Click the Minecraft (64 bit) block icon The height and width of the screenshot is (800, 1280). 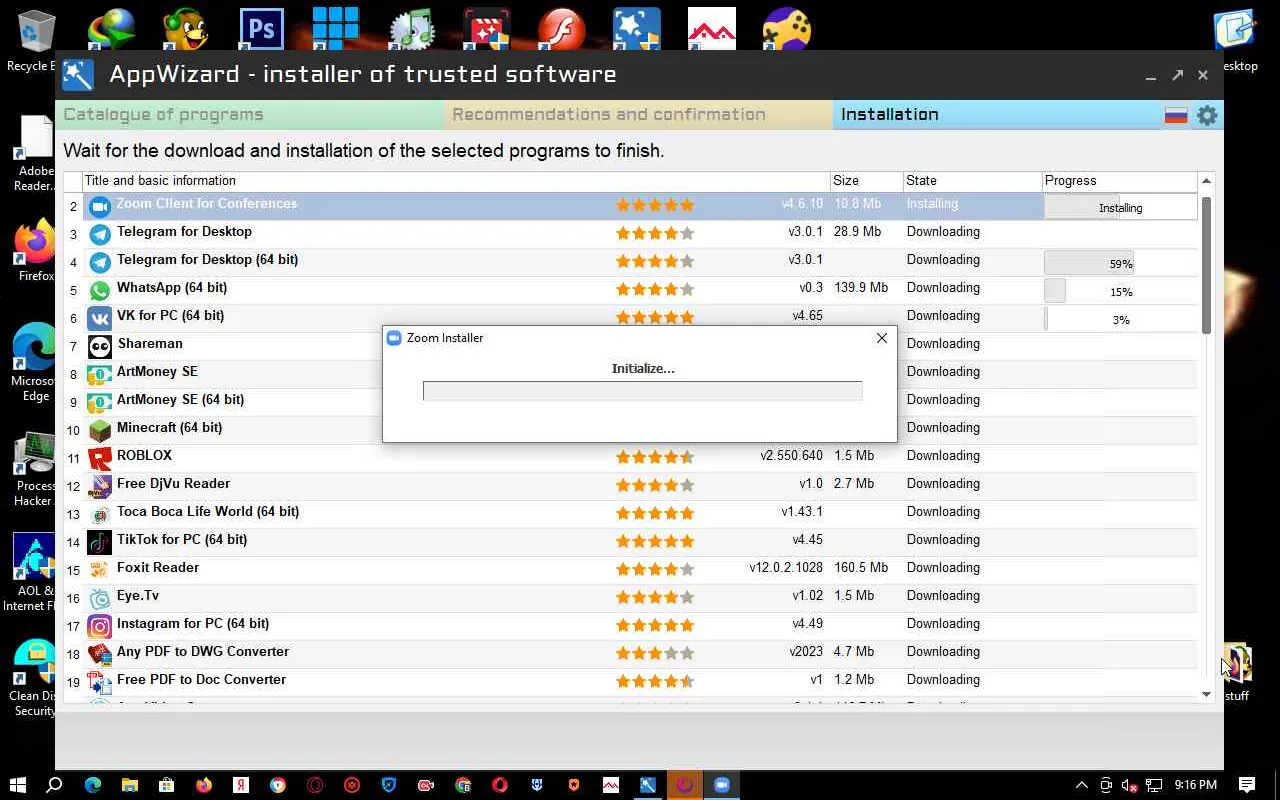click(99, 431)
